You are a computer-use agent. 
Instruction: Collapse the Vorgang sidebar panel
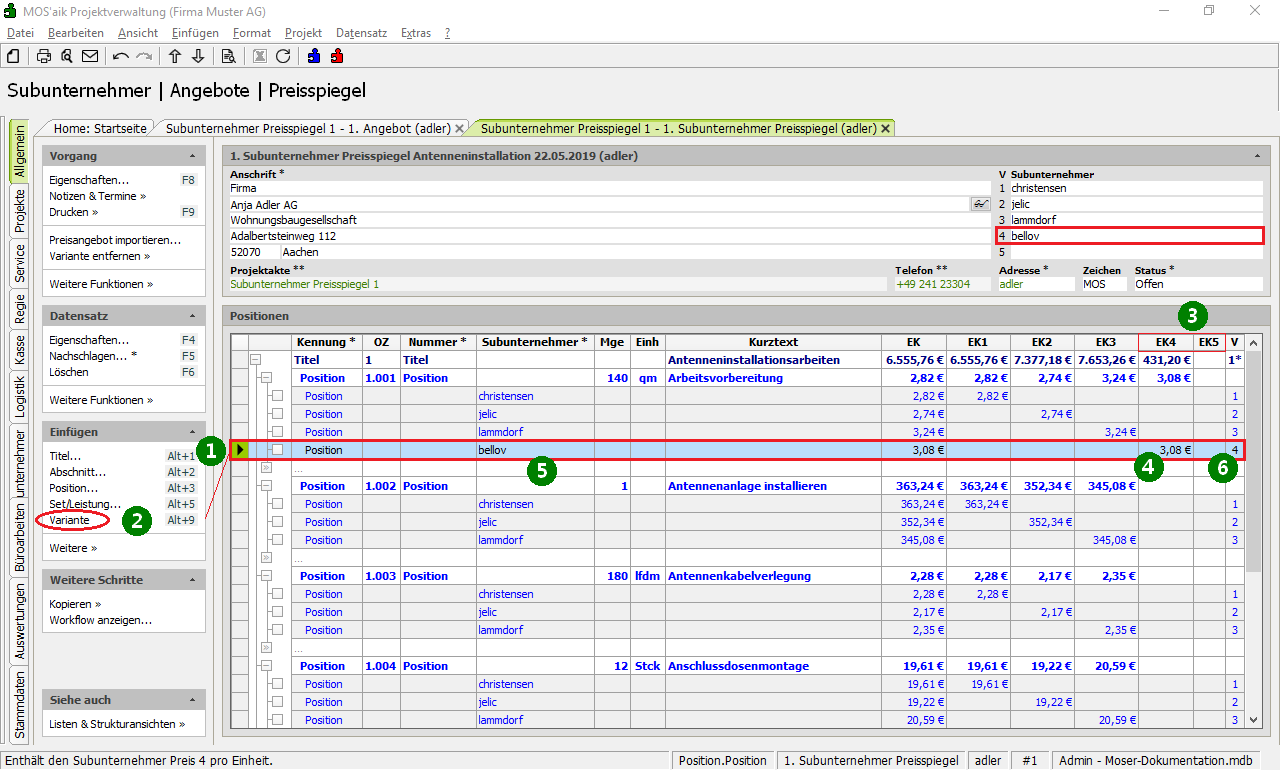[192, 157]
